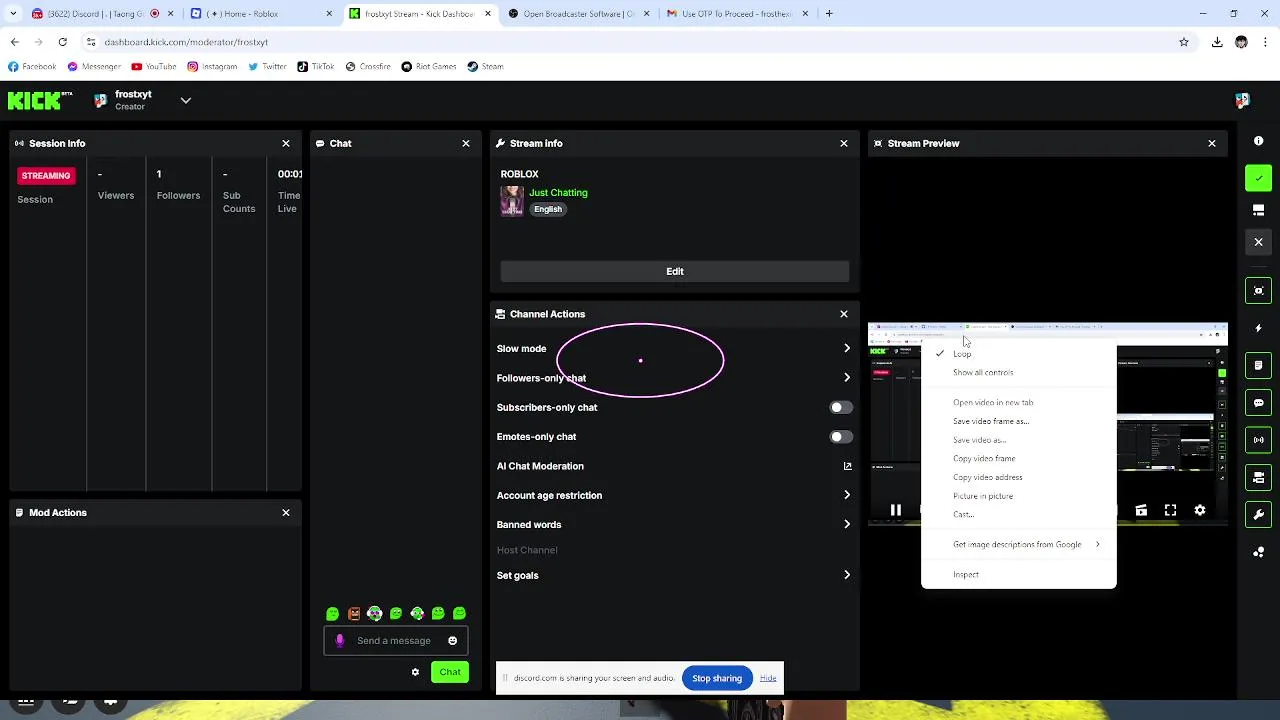Open tab search dropdown in browser
This screenshot has width=1280, height=720.
13,14
